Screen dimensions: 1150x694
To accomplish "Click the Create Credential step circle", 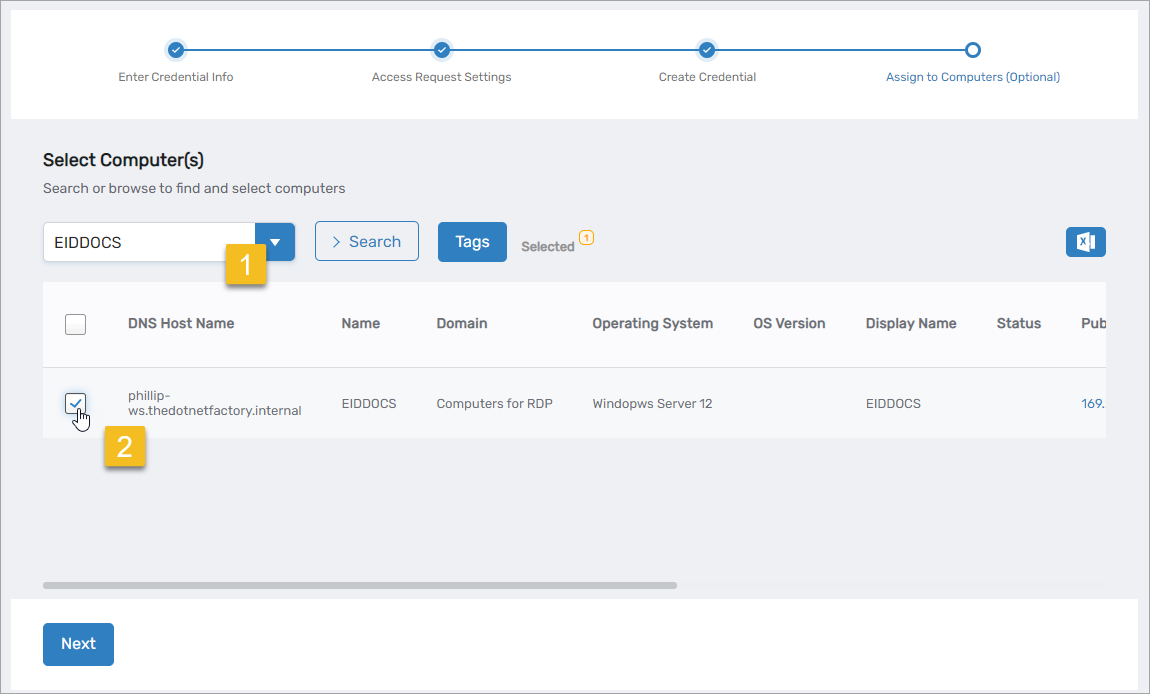I will click(707, 50).
